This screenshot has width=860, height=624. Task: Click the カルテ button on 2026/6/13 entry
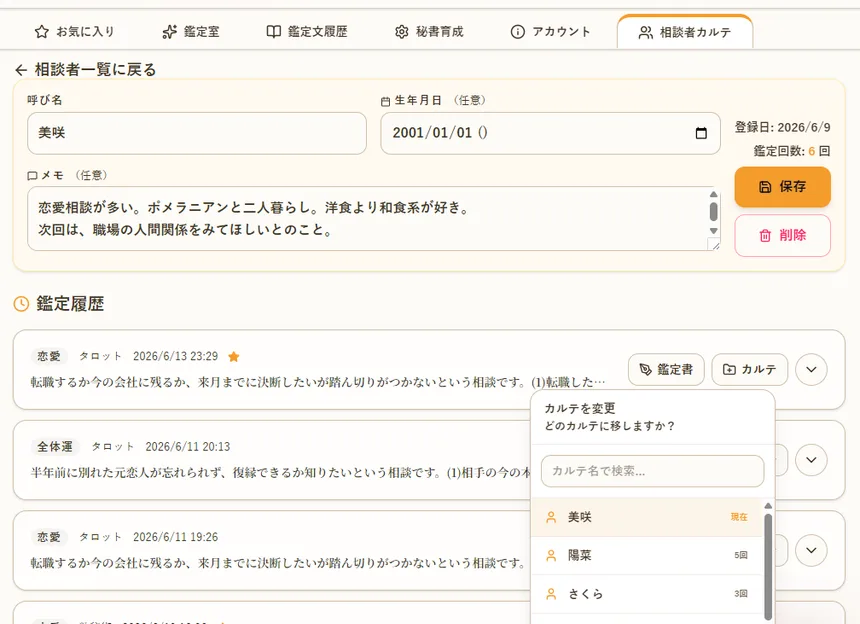pos(750,370)
